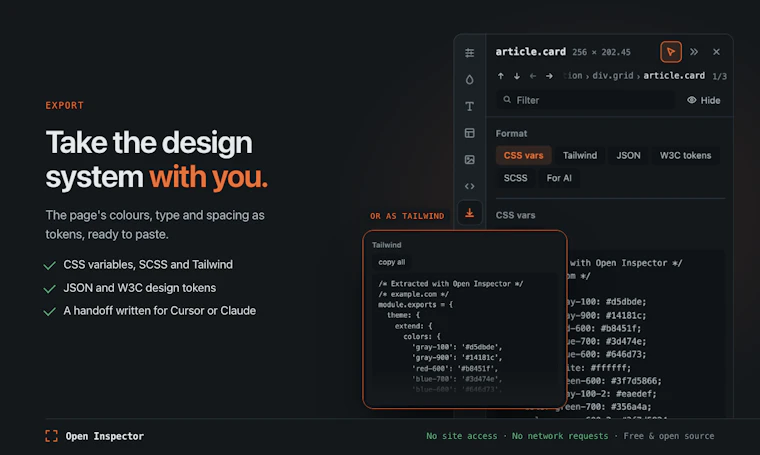Go to parent element with up arrow

(501, 76)
